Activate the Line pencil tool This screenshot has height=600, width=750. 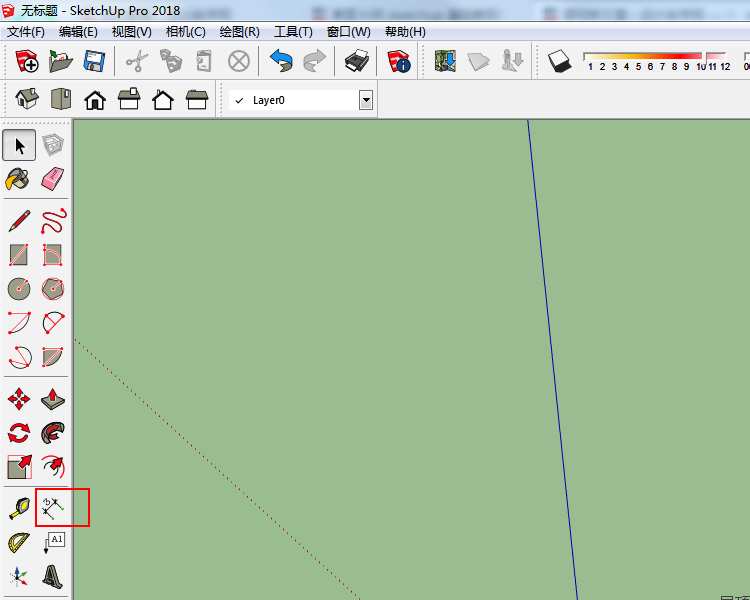tap(18, 220)
